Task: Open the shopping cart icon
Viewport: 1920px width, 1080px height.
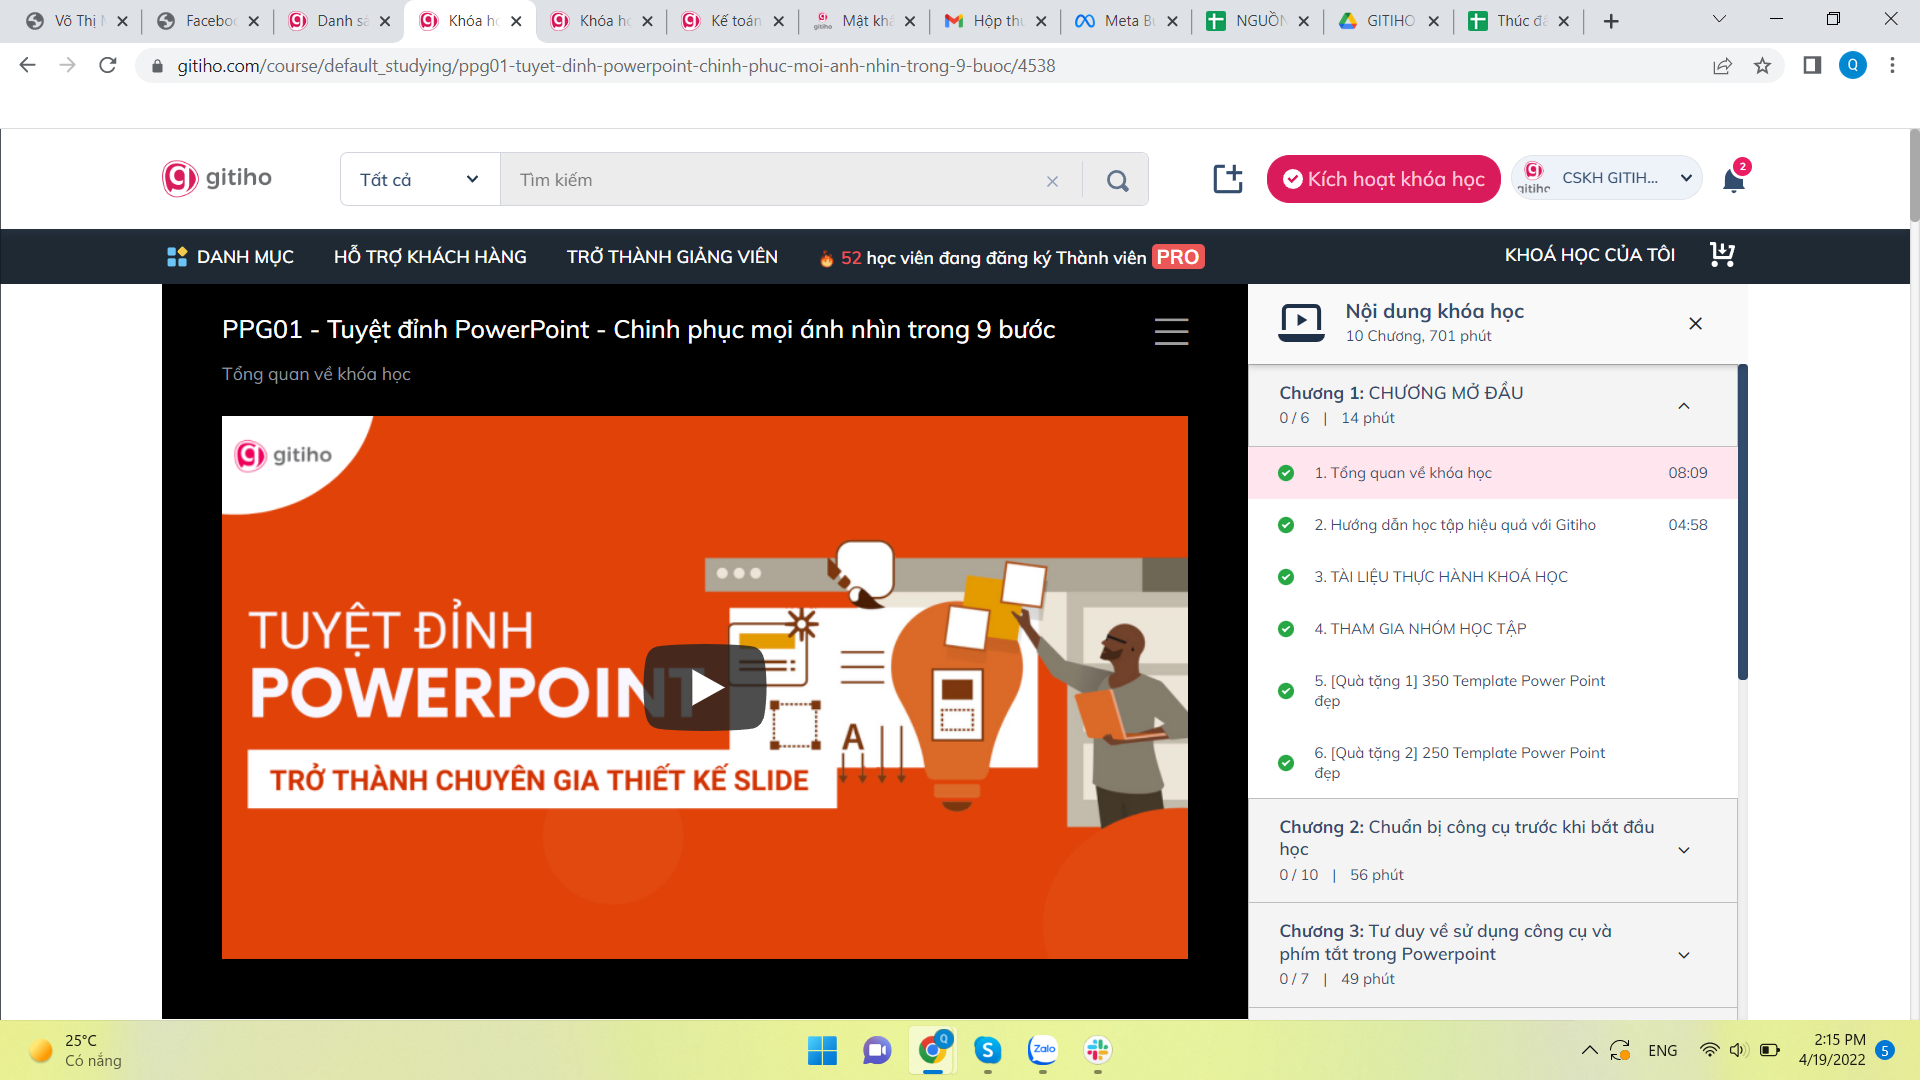Action: pyautogui.click(x=1722, y=255)
